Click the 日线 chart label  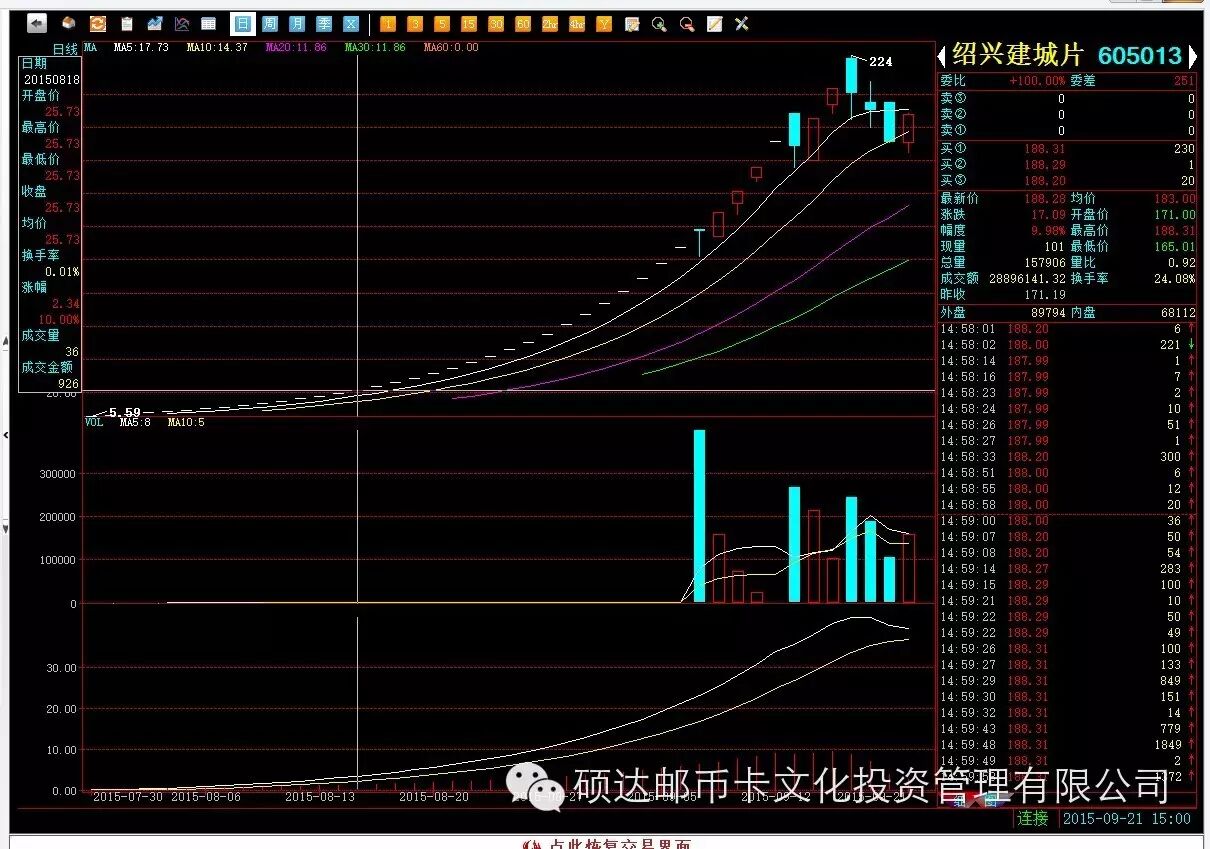66,48
